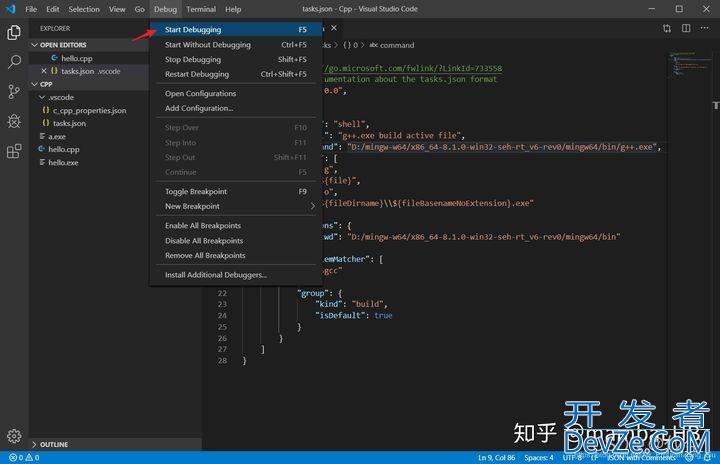Choose Install Additional Debuggers...

236,275
